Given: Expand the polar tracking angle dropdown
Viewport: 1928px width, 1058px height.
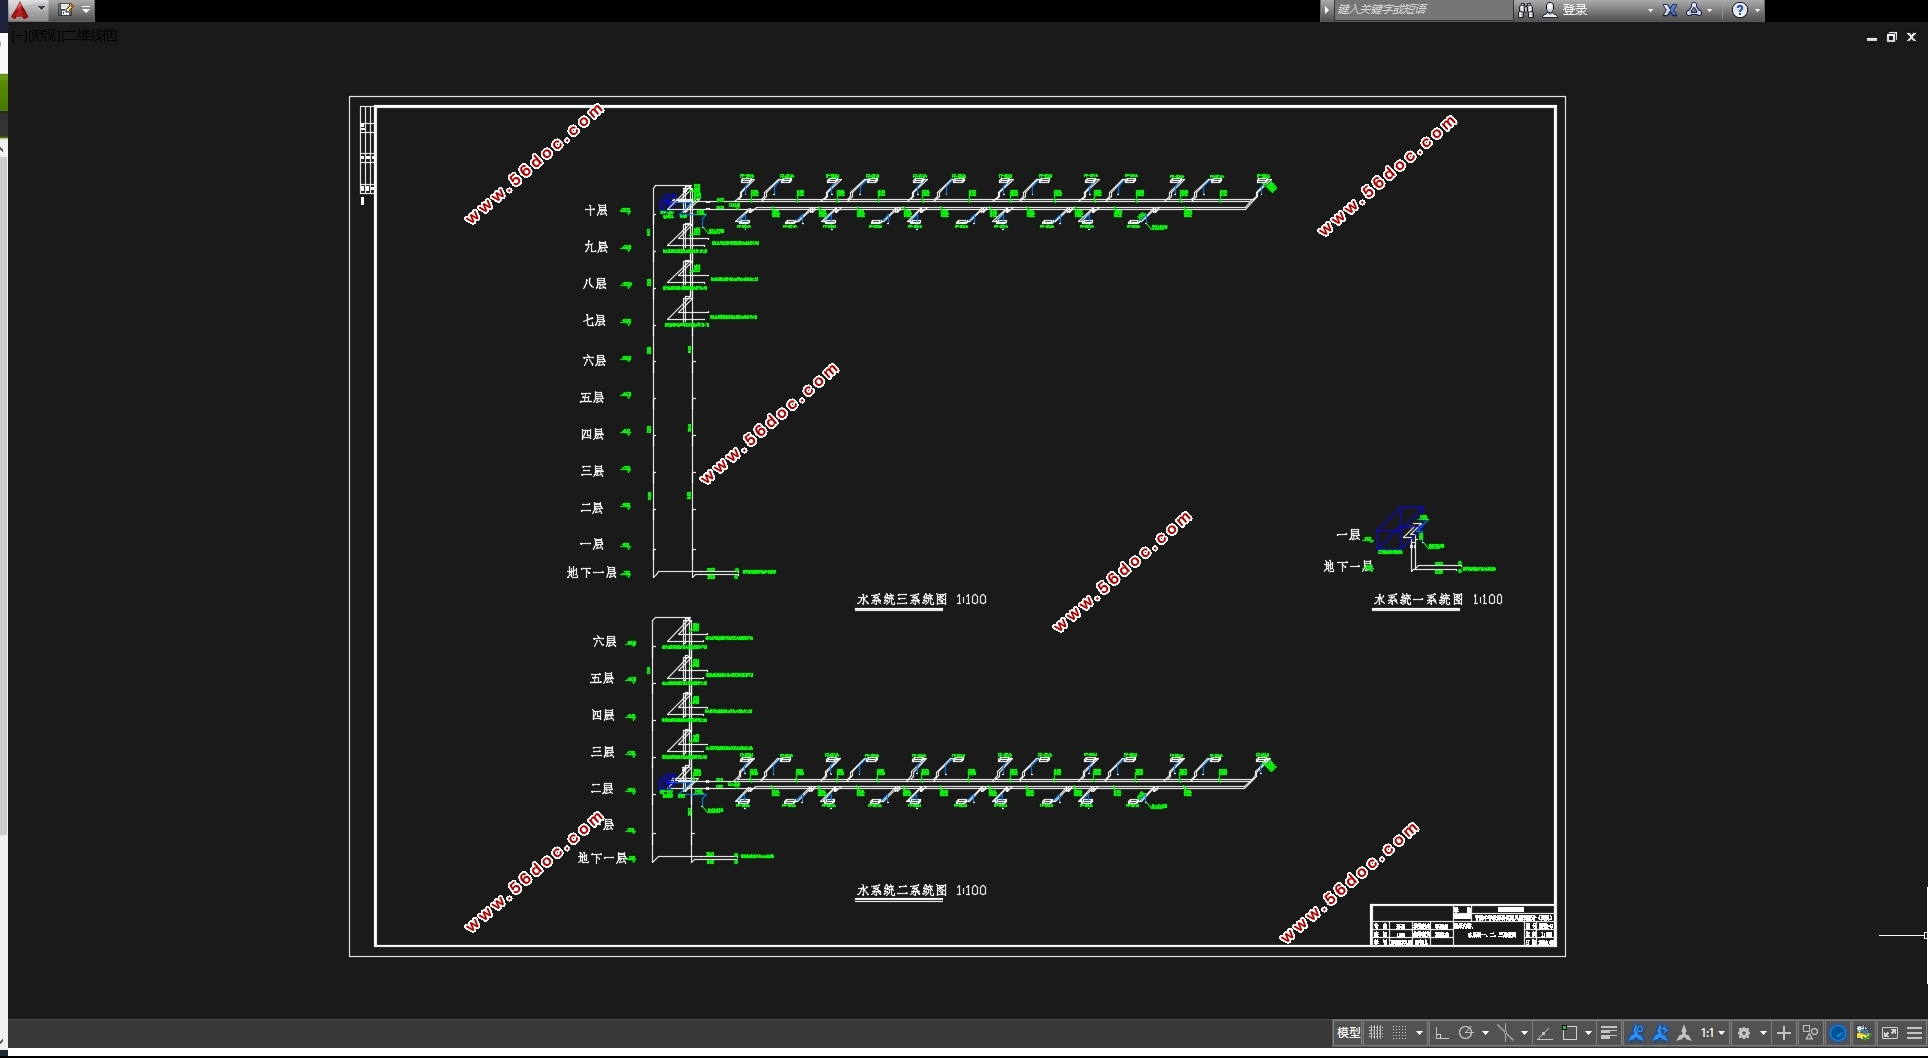Looking at the screenshot, I should (1486, 1033).
